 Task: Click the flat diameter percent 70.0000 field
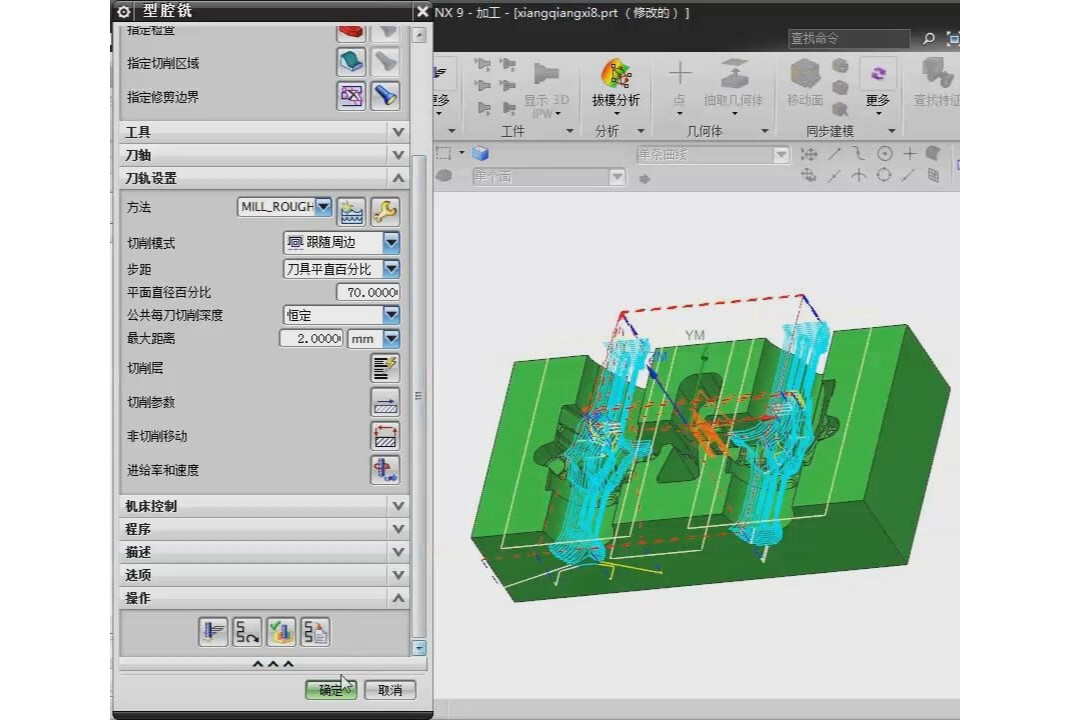tap(368, 292)
